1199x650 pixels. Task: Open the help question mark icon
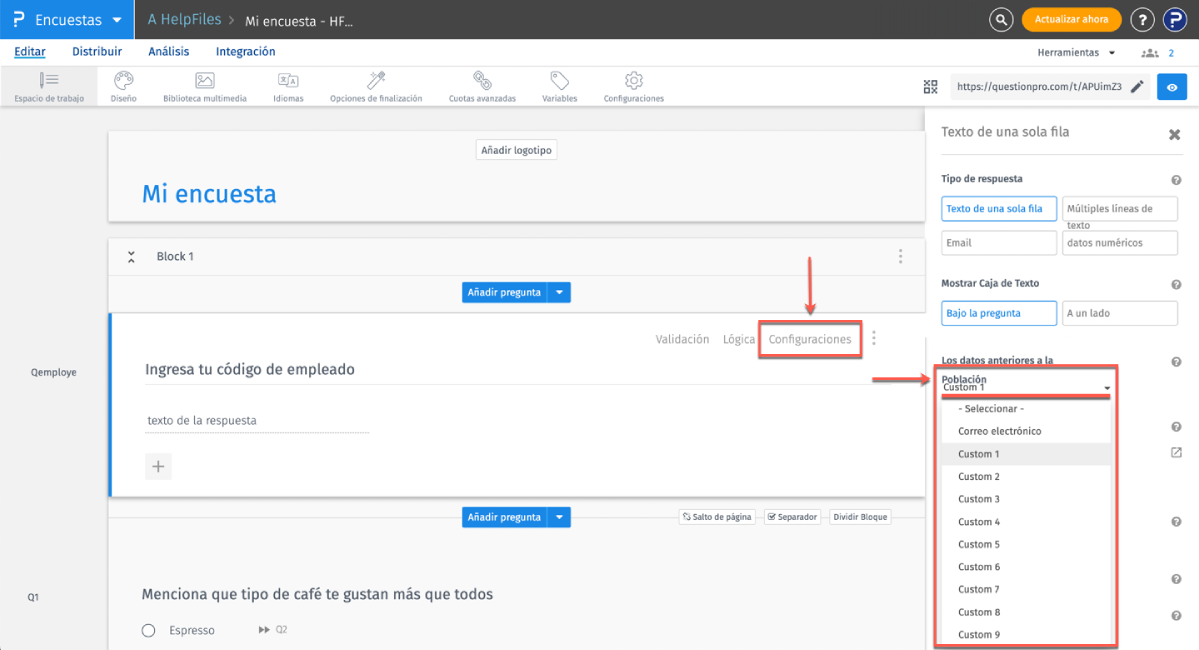pyautogui.click(x=1142, y=20)
